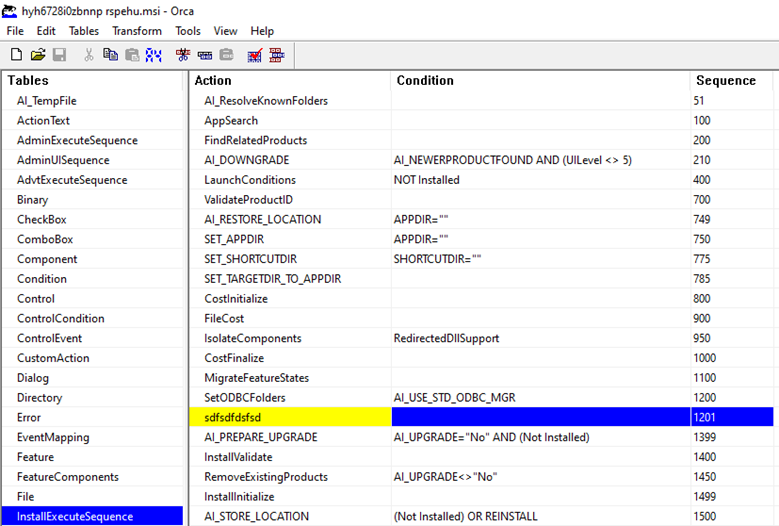Click the Paste clipboard toolbar icon
779x526 pixels.
point(132,55)
